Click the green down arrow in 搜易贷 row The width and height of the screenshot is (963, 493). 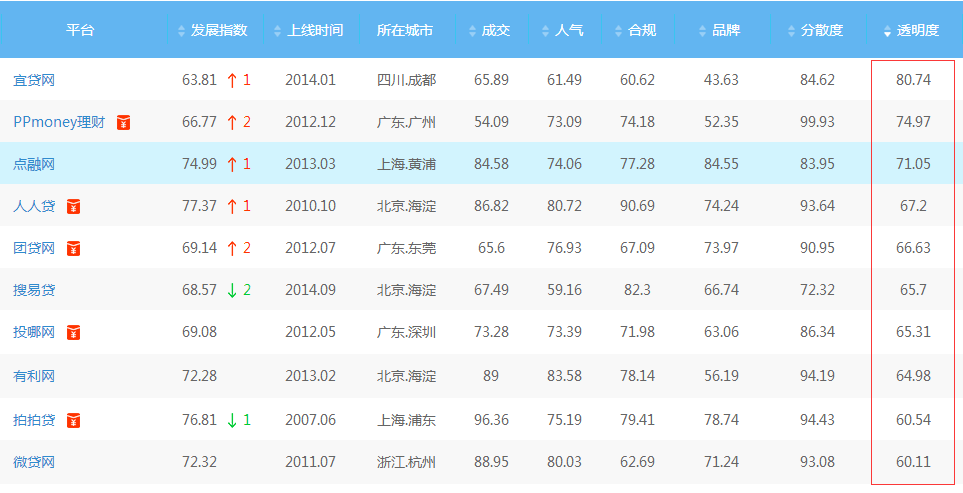coord(232,290)
